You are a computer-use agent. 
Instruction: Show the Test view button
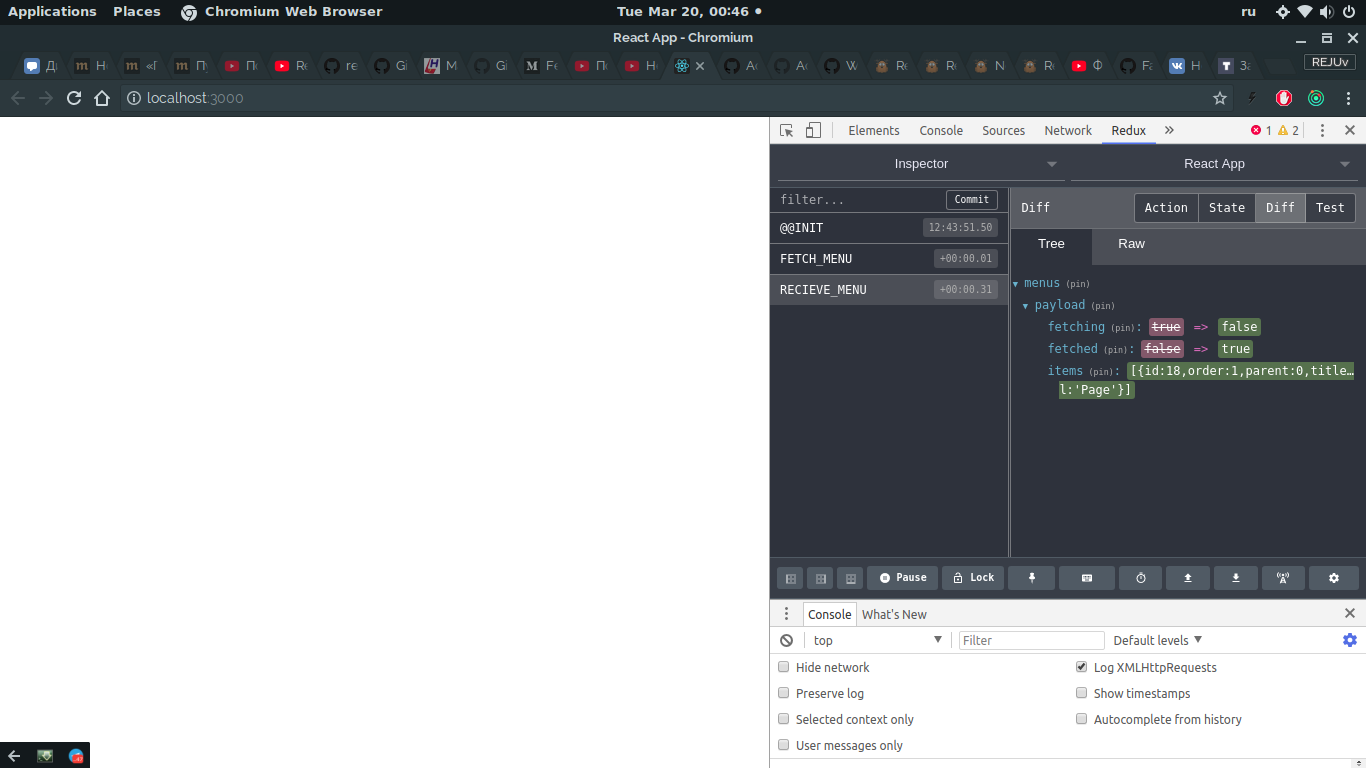tap(1330, 207)
